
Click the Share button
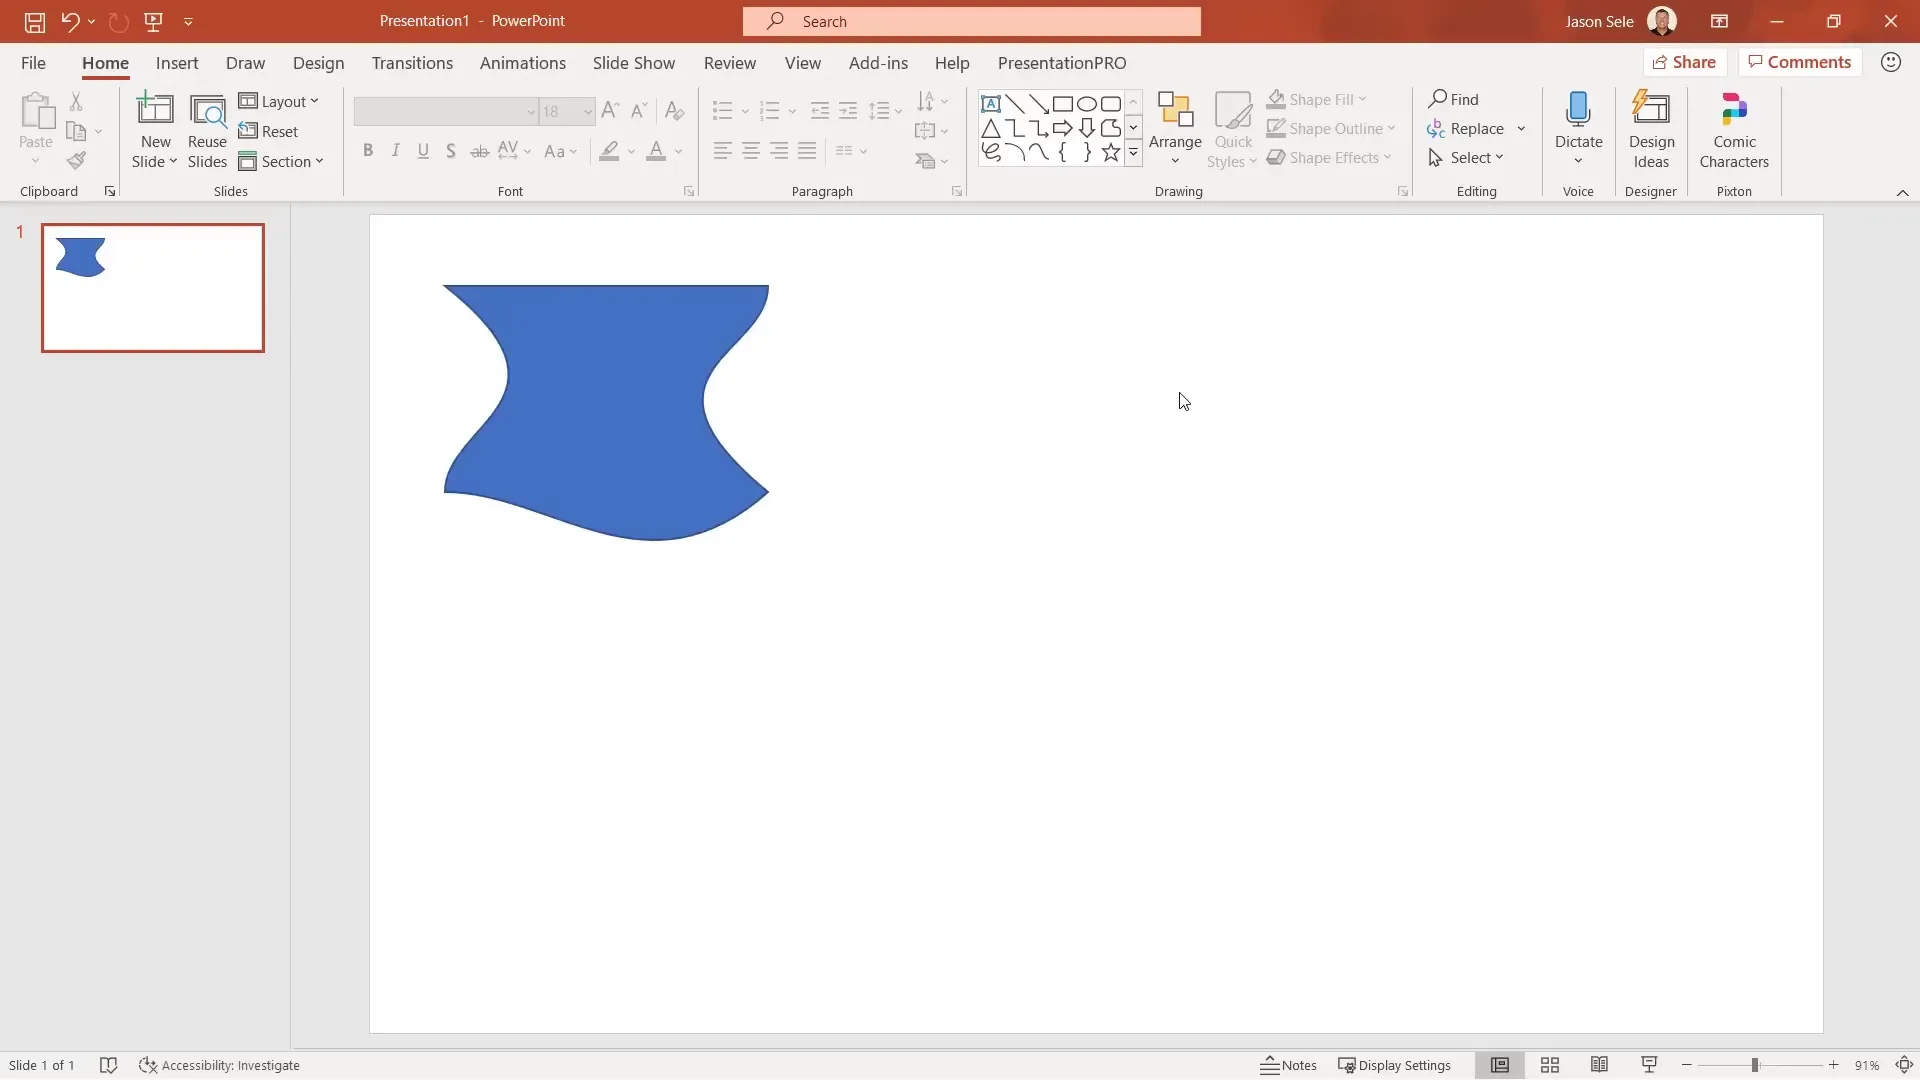point(1686,61)
